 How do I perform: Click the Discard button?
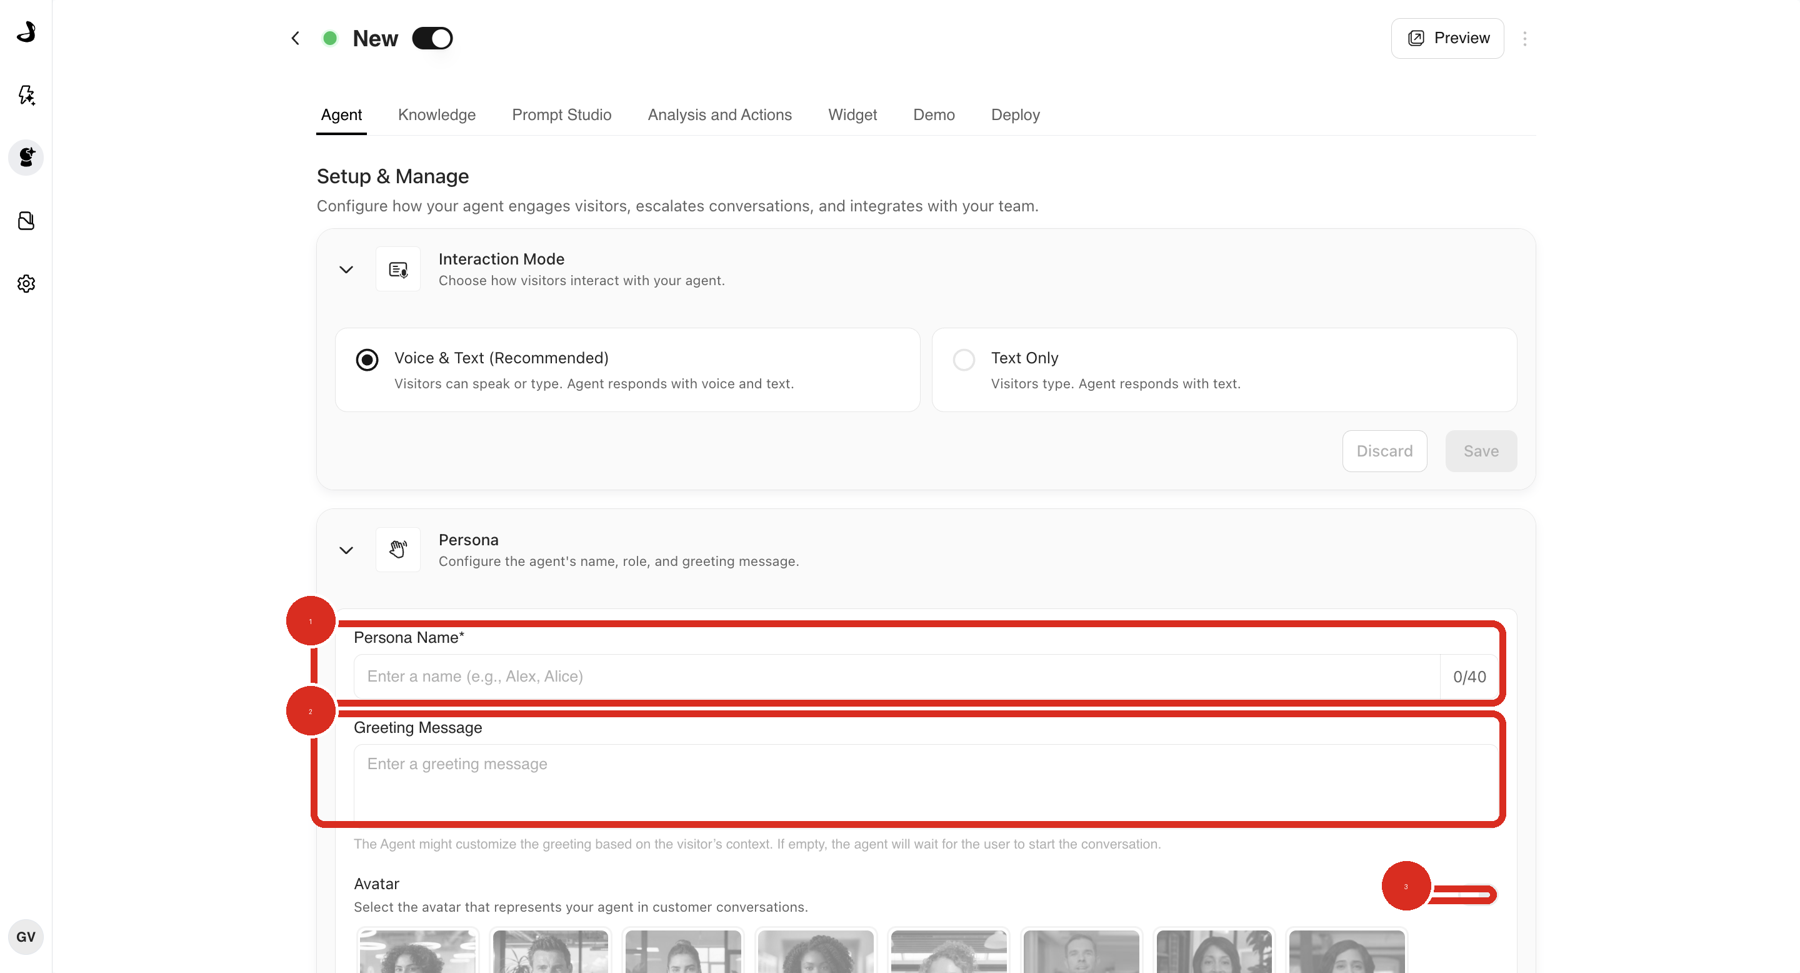(x=1384, y=451)
